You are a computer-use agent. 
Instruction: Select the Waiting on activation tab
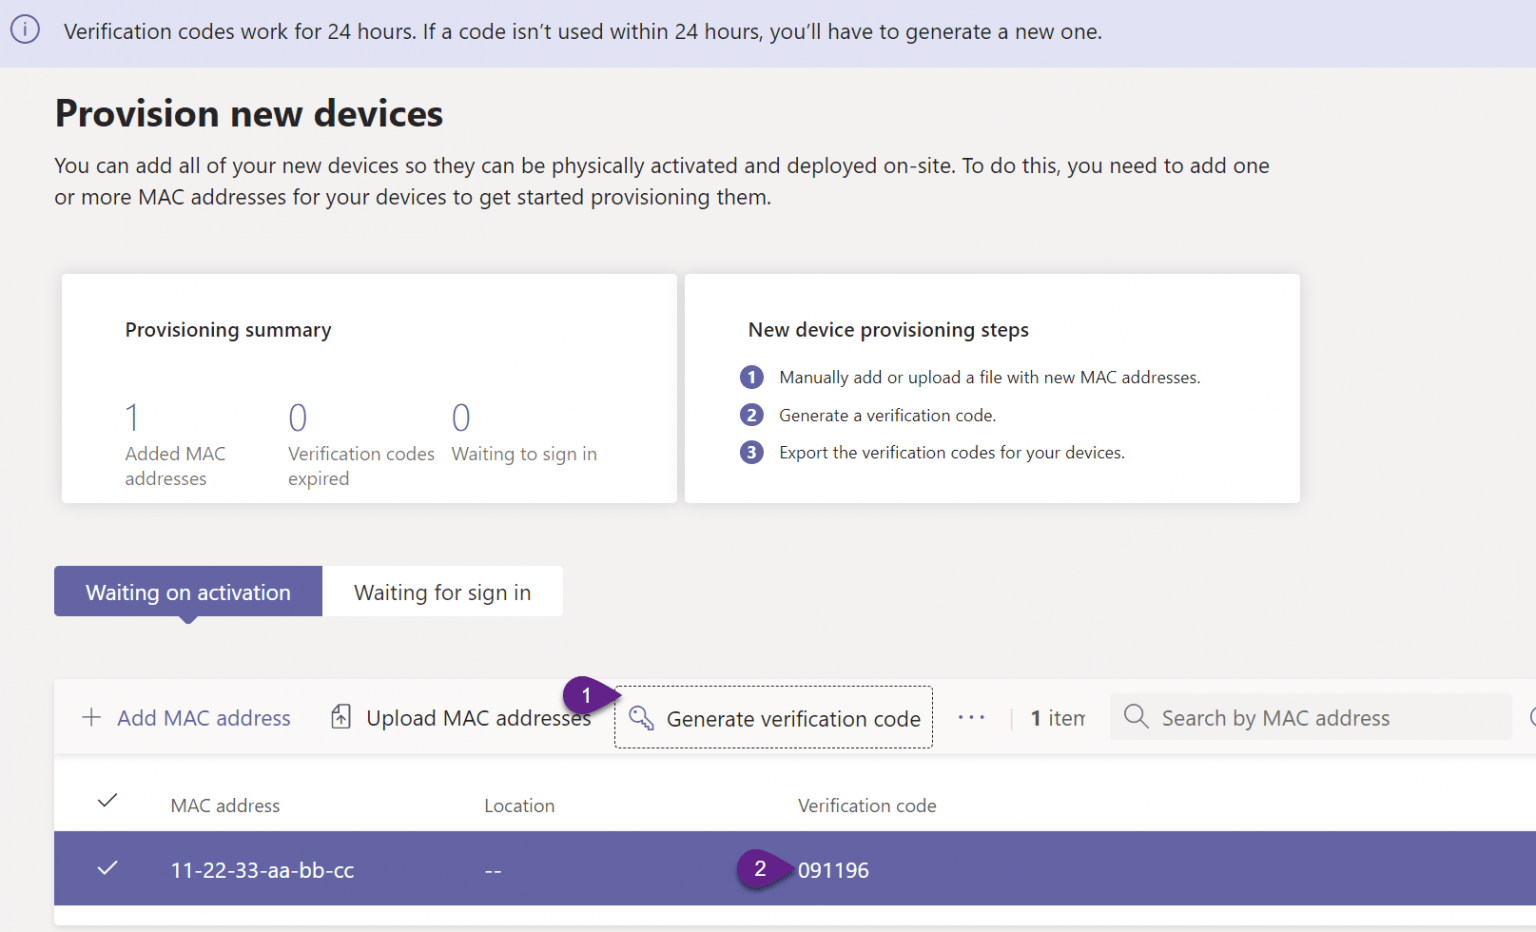tap(187, 591)
